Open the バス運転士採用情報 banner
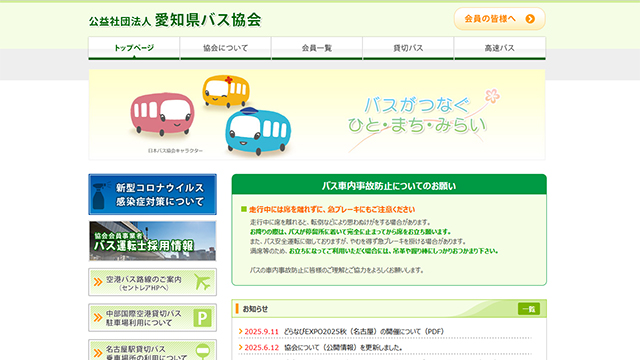The image size is (640, 360). (x=153, y=241)
